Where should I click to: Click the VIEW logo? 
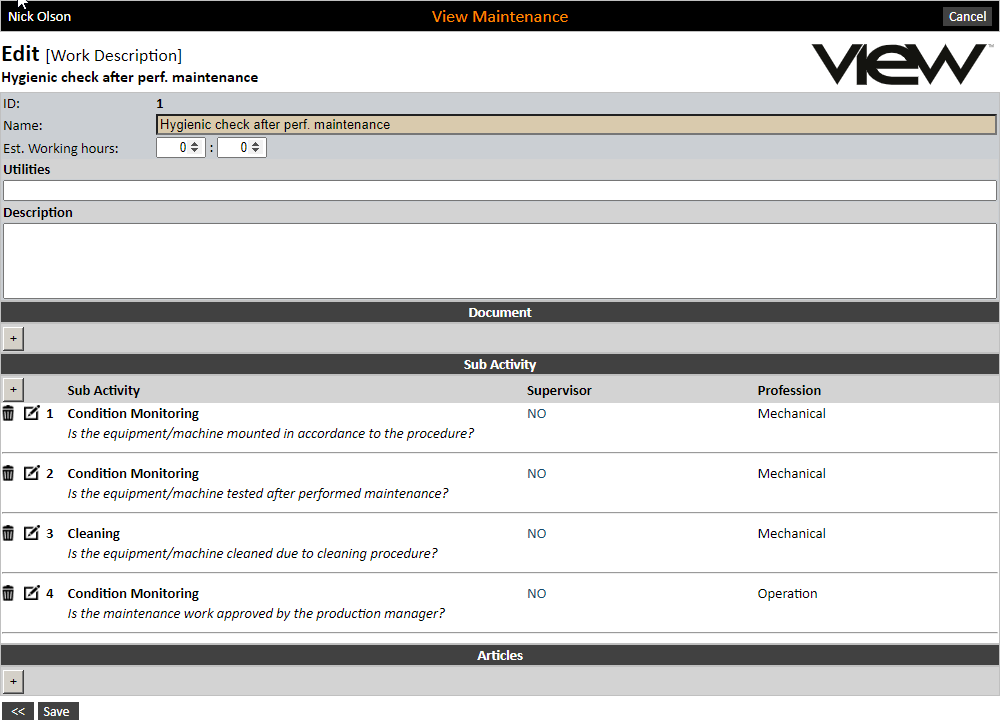(x=897, y=64)
